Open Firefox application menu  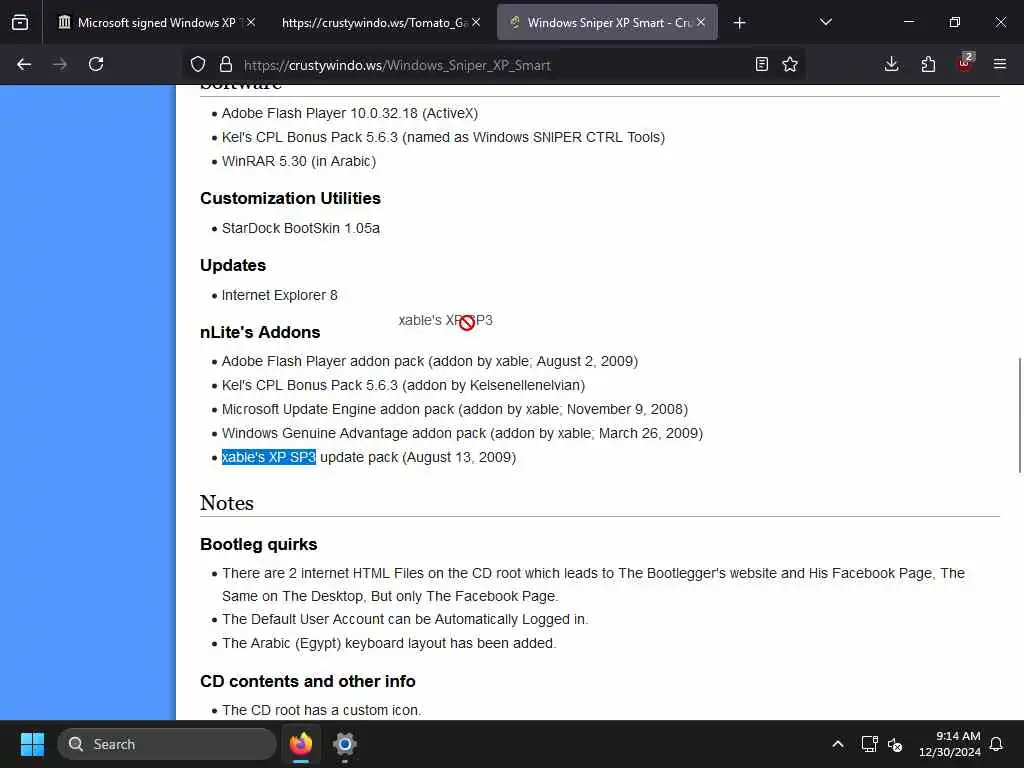(x=1000, y=64)
